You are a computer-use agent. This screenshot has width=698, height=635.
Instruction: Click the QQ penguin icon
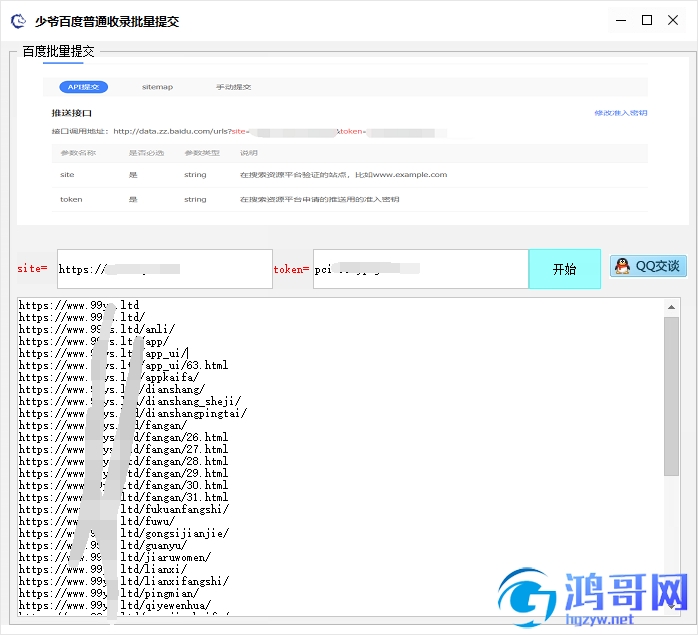pyautogui.click(x=622, y=266)
